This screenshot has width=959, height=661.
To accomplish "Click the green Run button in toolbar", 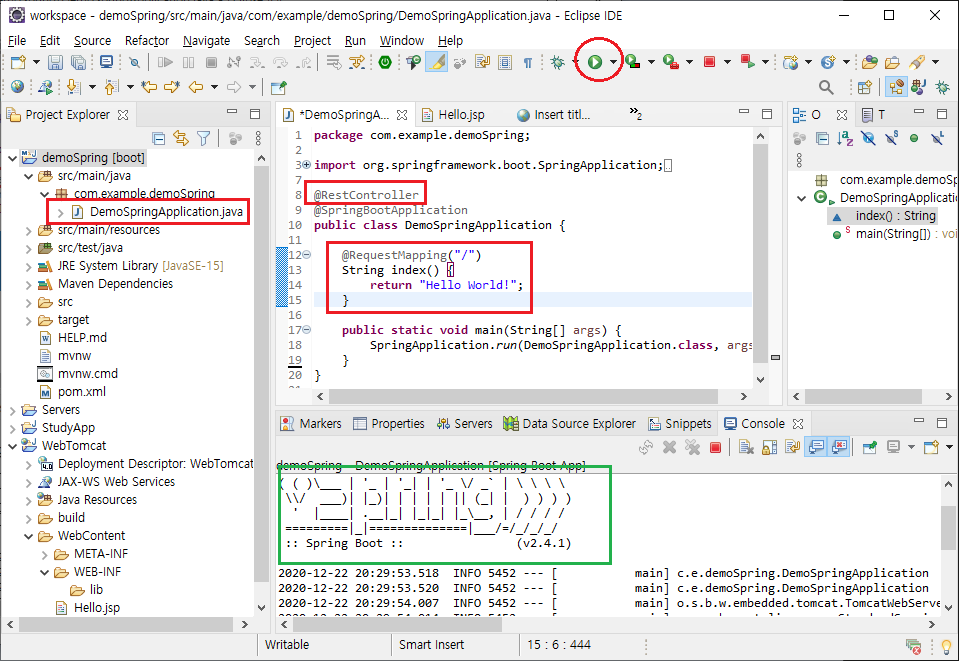I will coord(594,62).
